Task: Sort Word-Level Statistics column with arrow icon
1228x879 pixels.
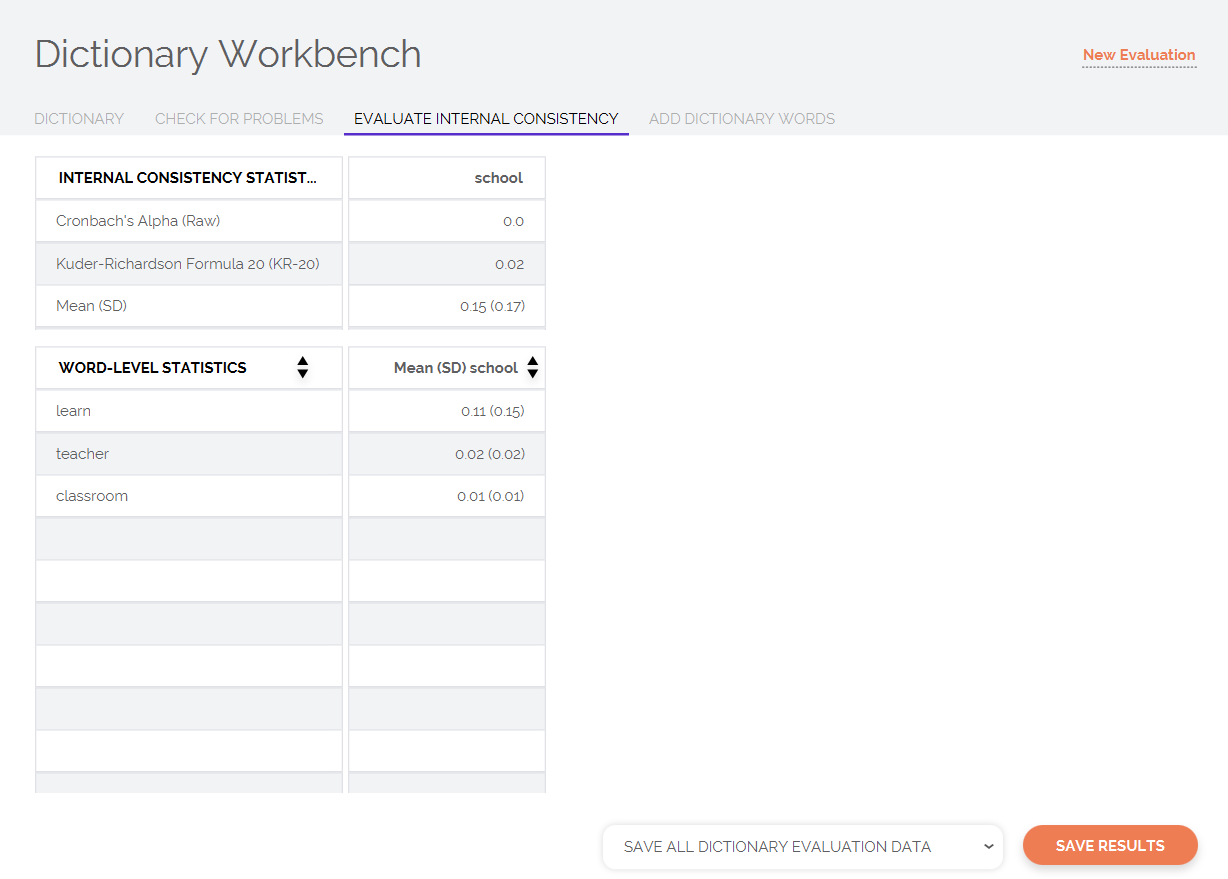Action: pos(303,368)
